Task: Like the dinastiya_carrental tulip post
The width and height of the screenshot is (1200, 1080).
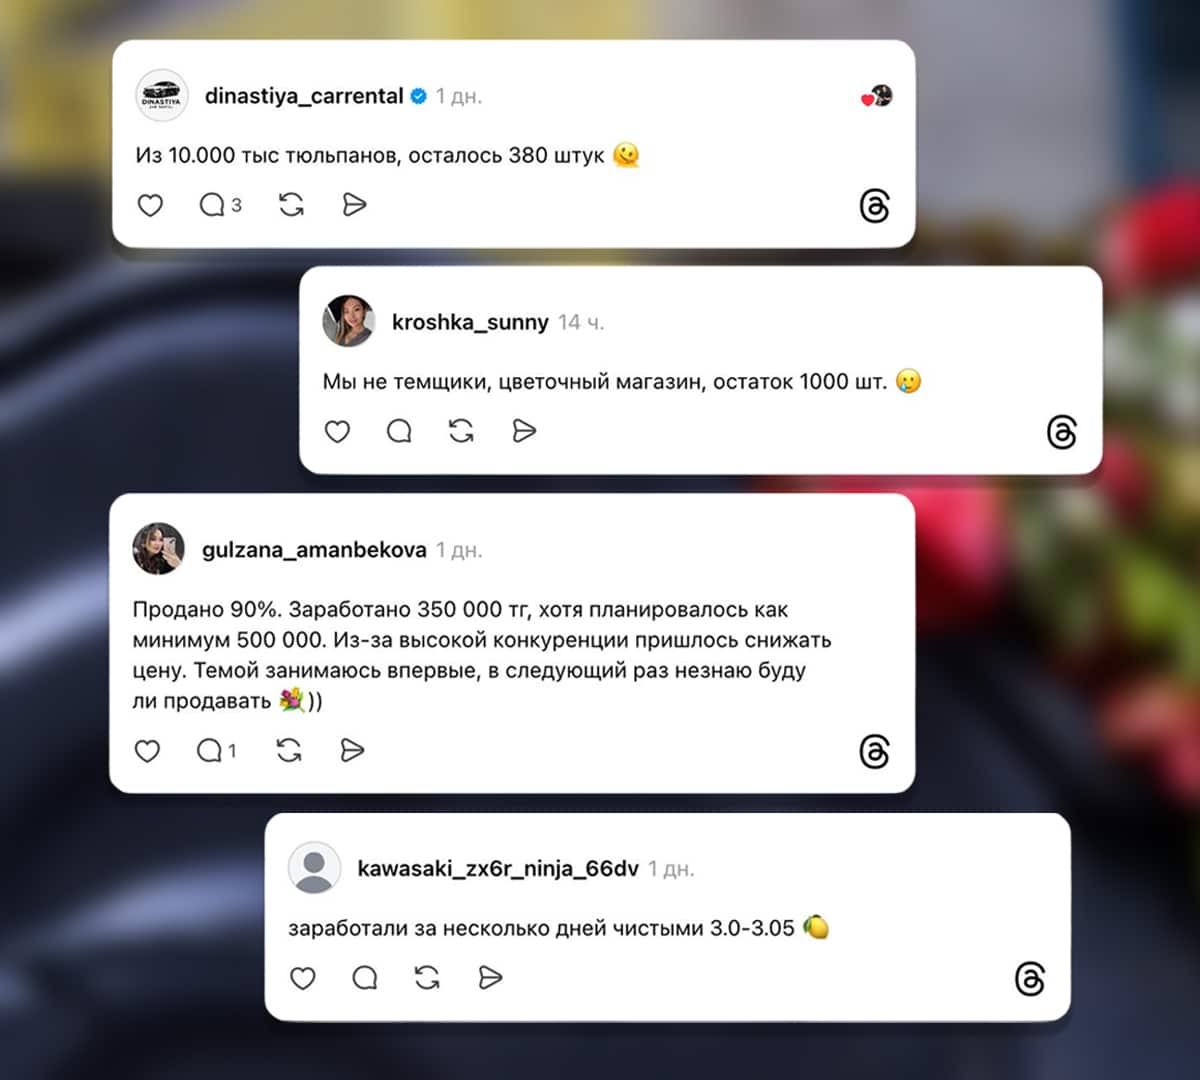Action: 150,205
